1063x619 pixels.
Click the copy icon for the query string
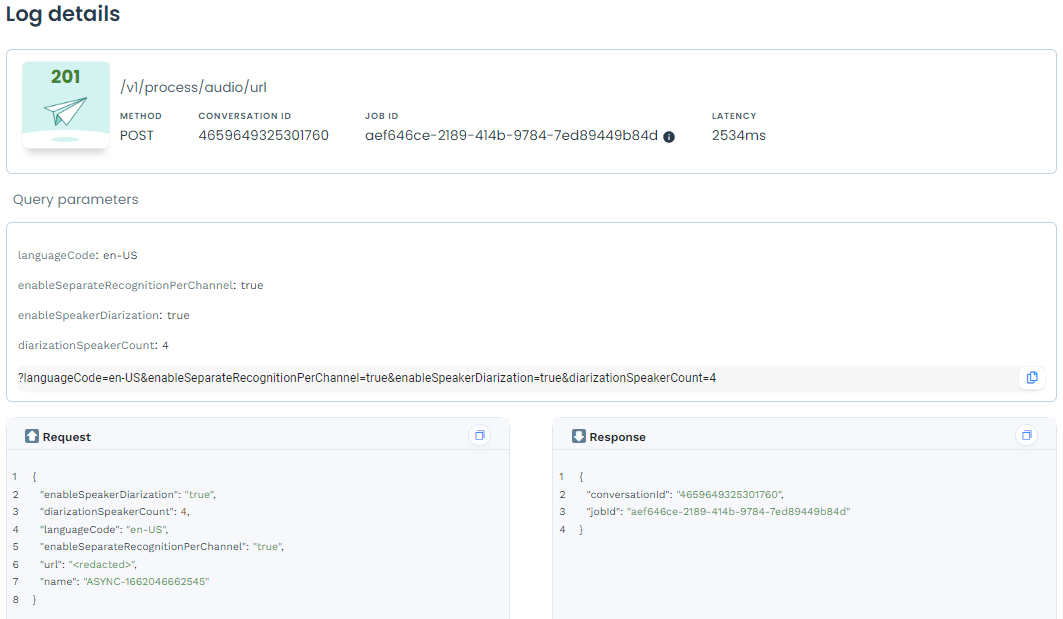tap(1032, 378)
